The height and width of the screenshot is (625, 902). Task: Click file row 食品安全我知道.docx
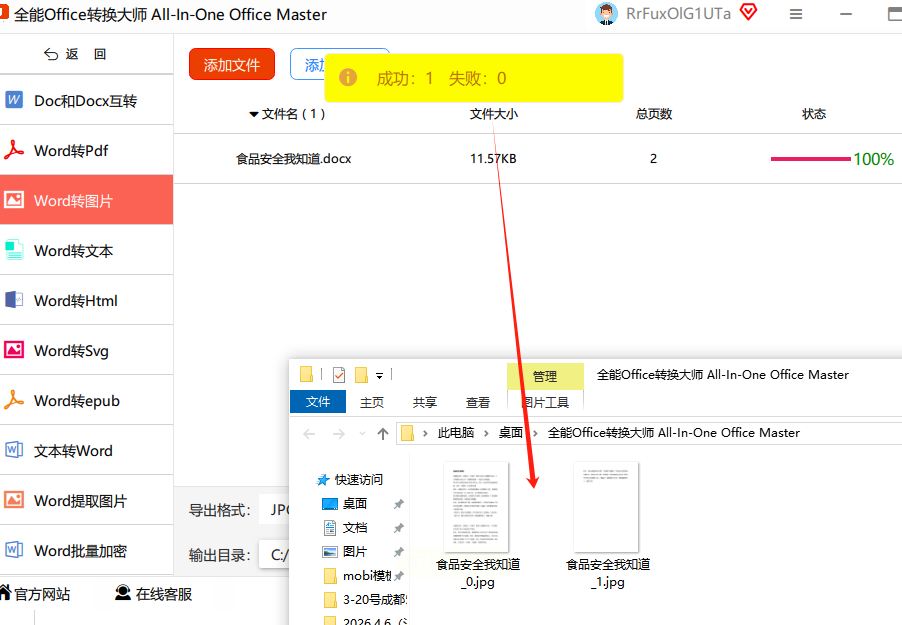point(537,159)
